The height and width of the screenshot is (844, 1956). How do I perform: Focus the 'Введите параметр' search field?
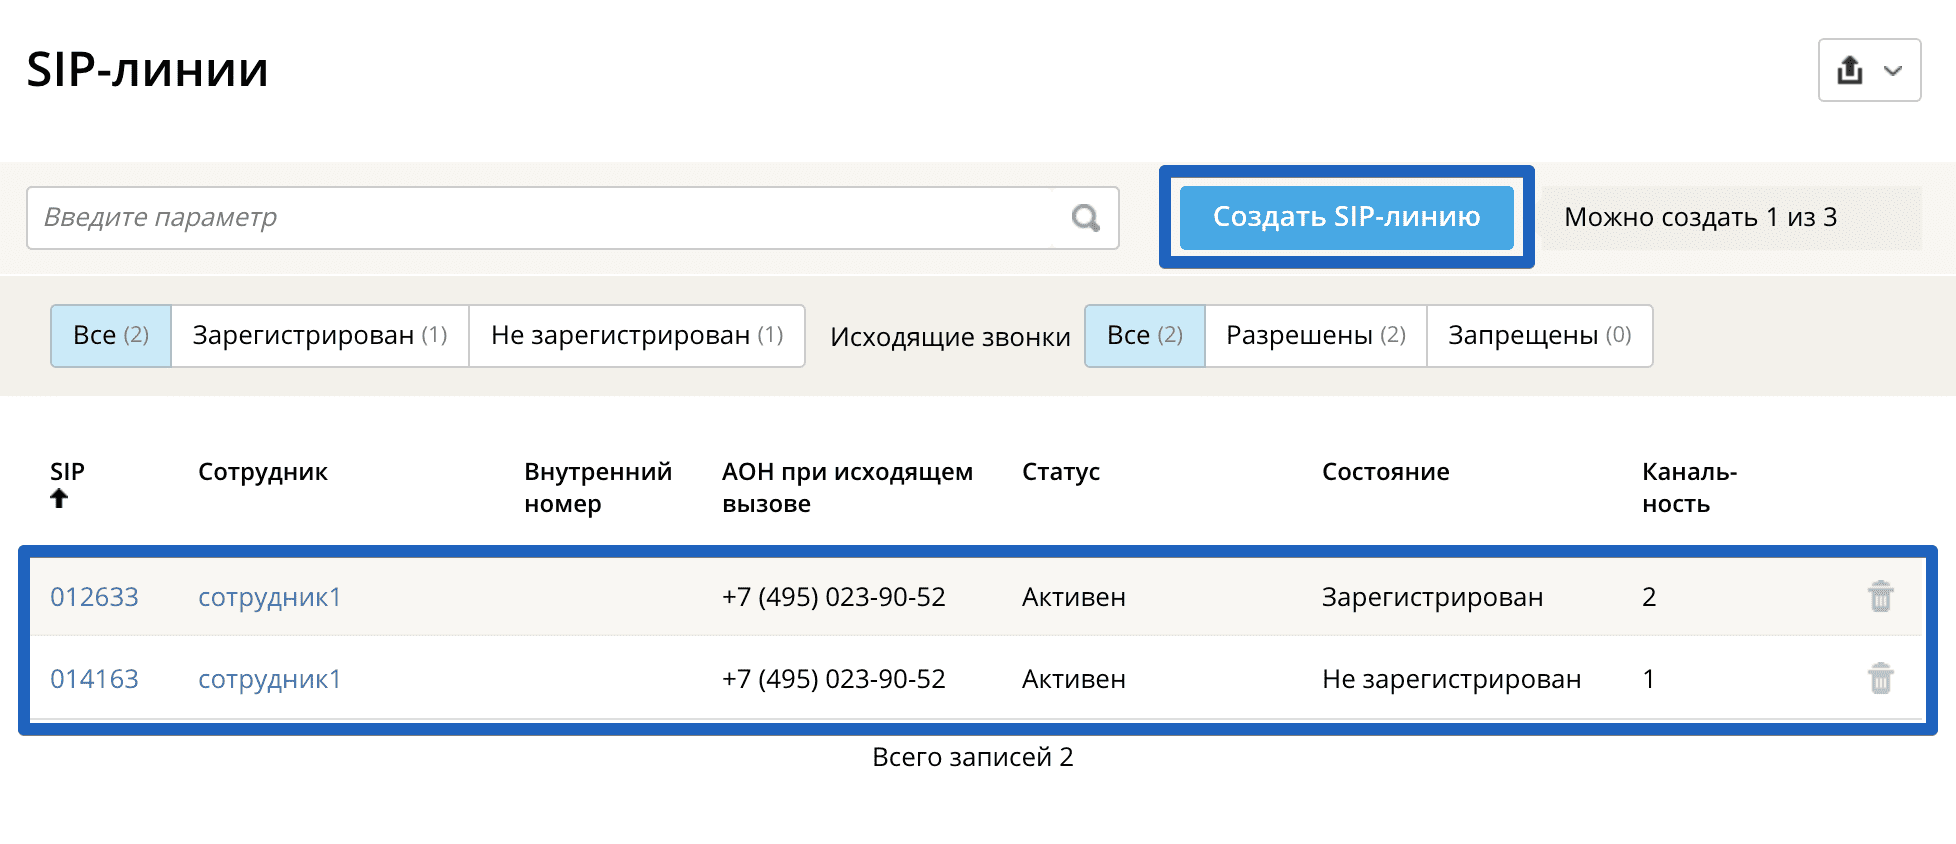[x=572, y=218]
